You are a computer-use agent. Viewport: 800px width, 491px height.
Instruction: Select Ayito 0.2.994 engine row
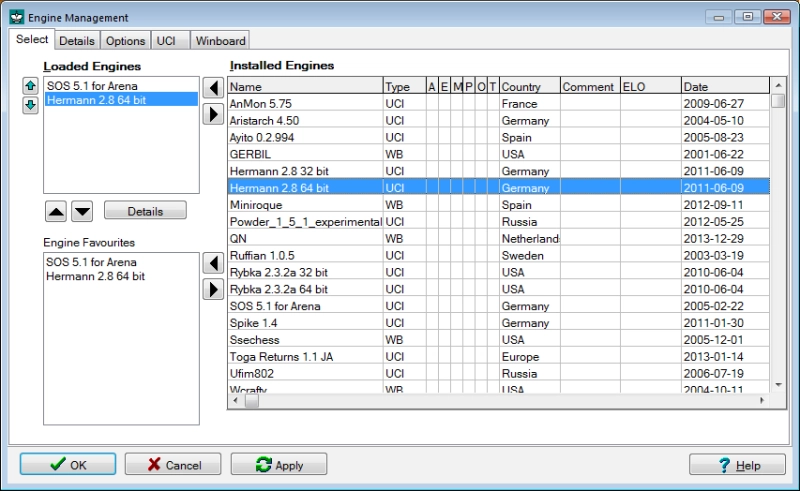point(498,137)
